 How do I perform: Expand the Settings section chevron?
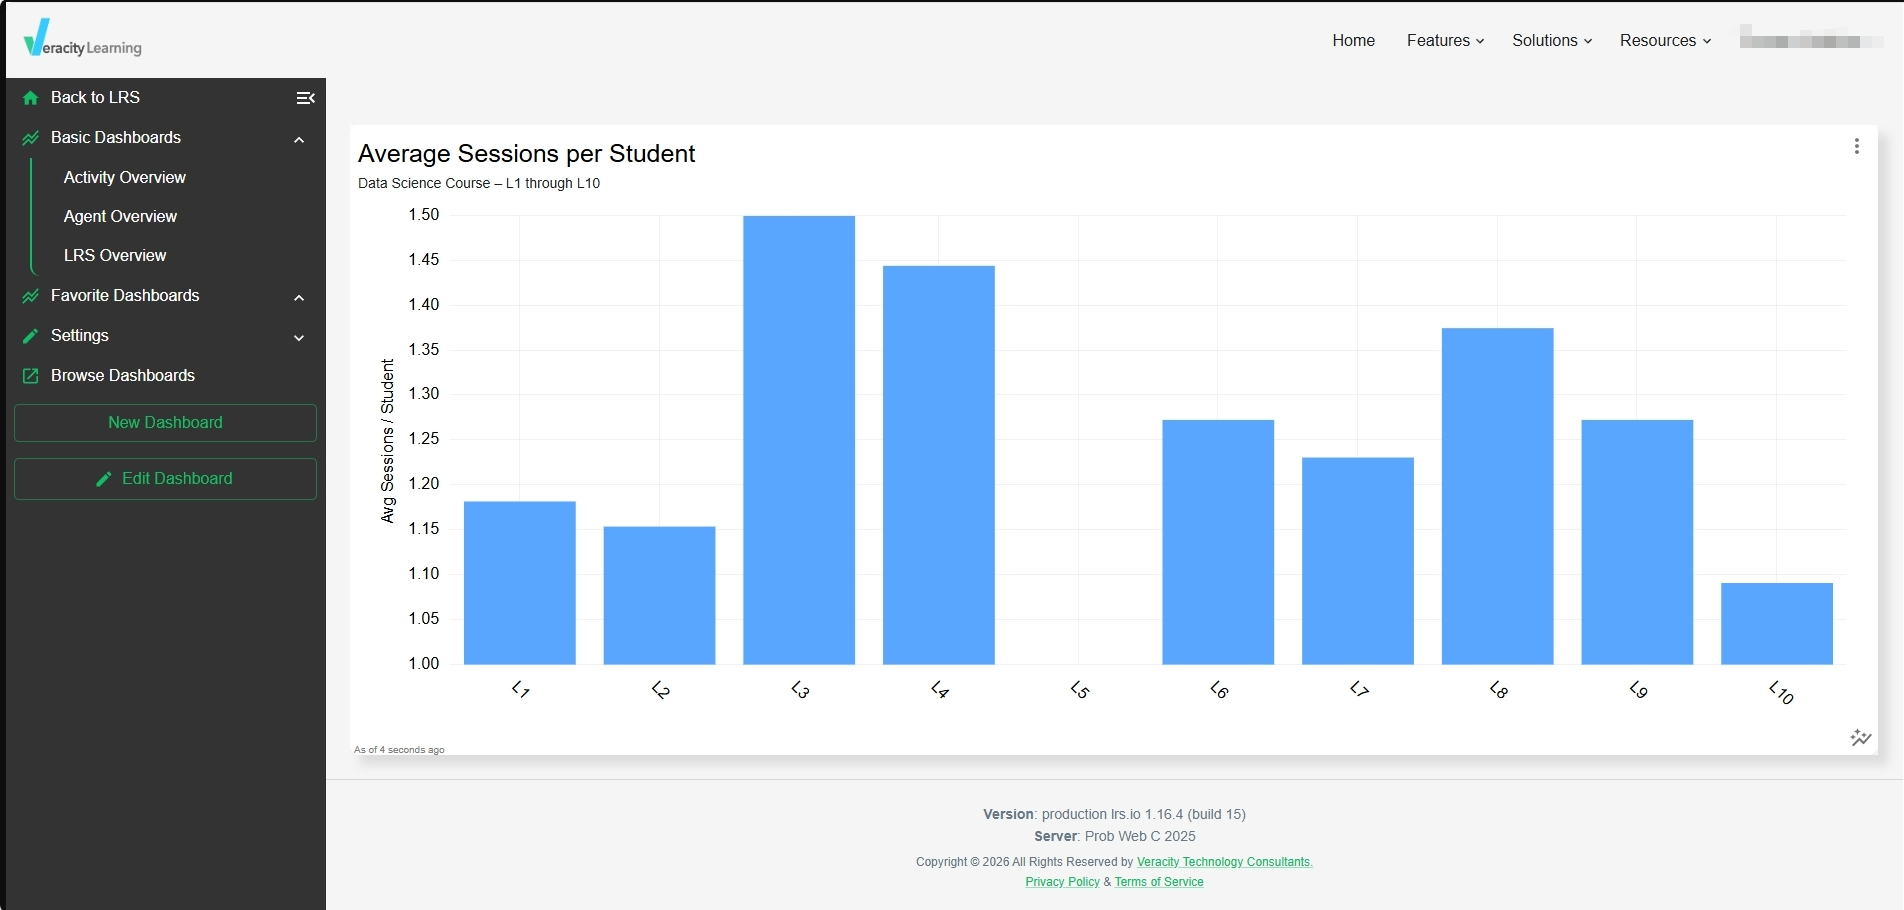[x=299, y=338]
